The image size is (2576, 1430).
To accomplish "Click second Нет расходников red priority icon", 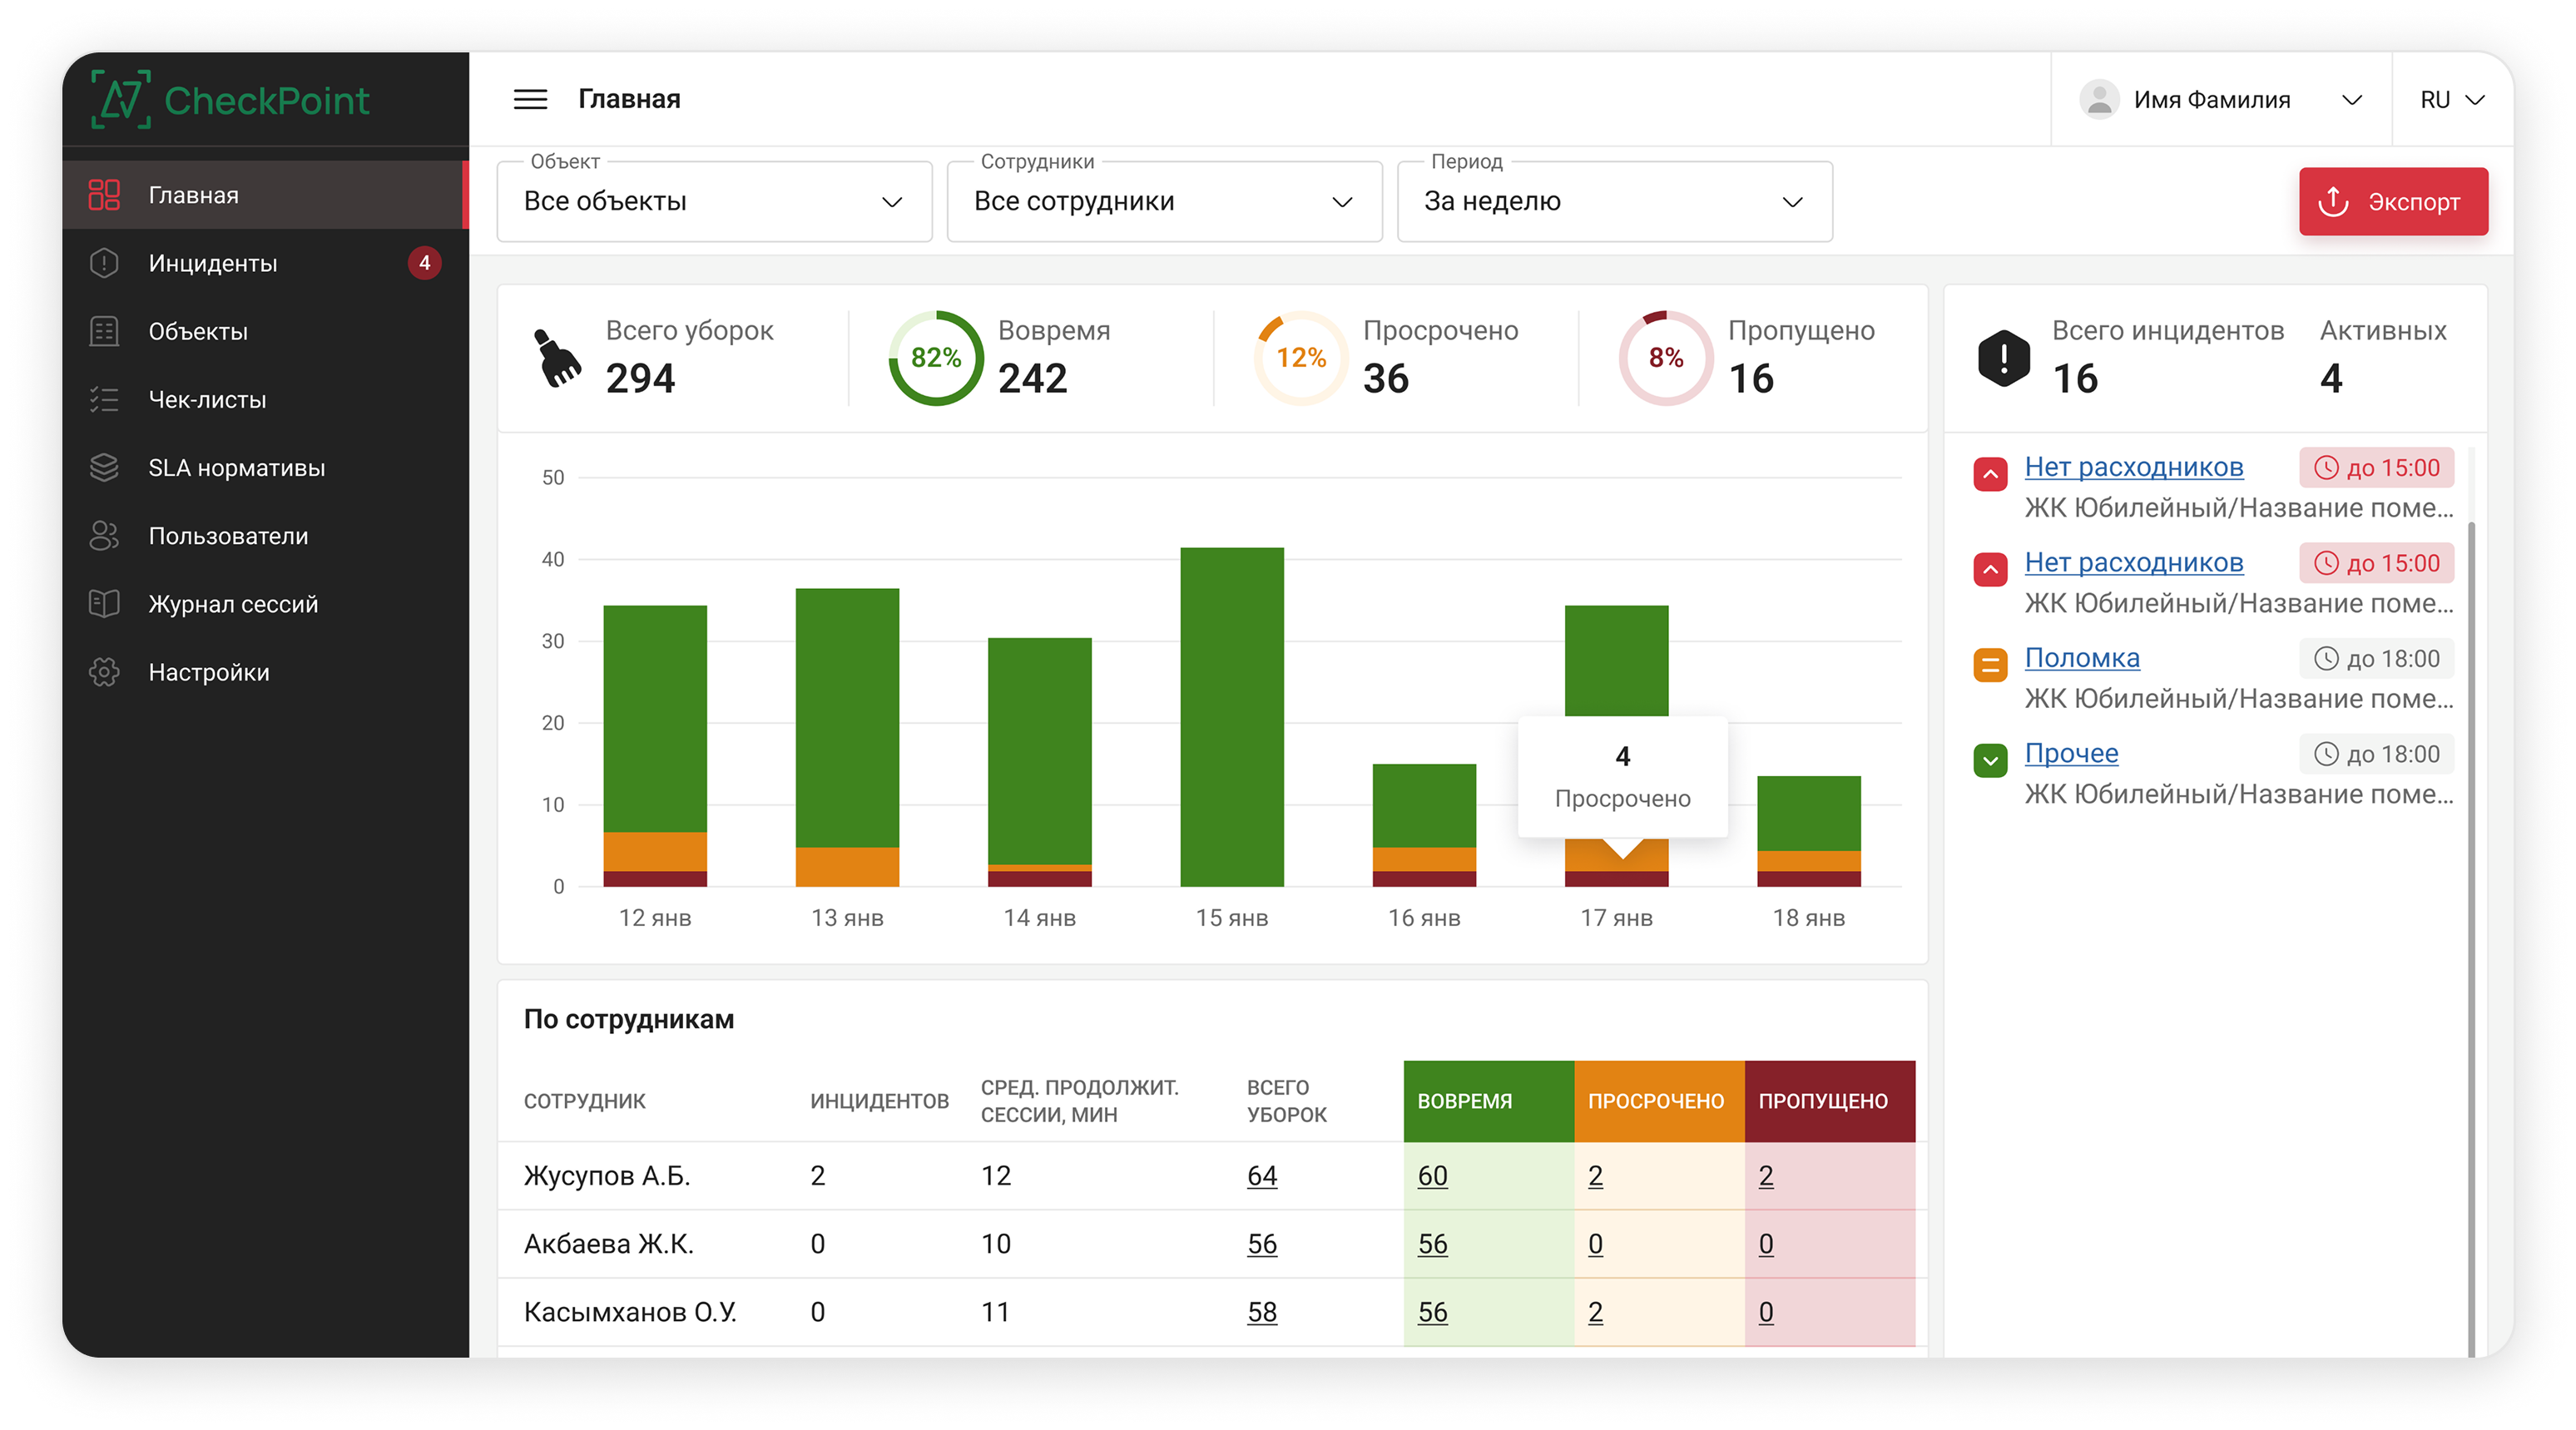I will click(x=1990, y=569).
